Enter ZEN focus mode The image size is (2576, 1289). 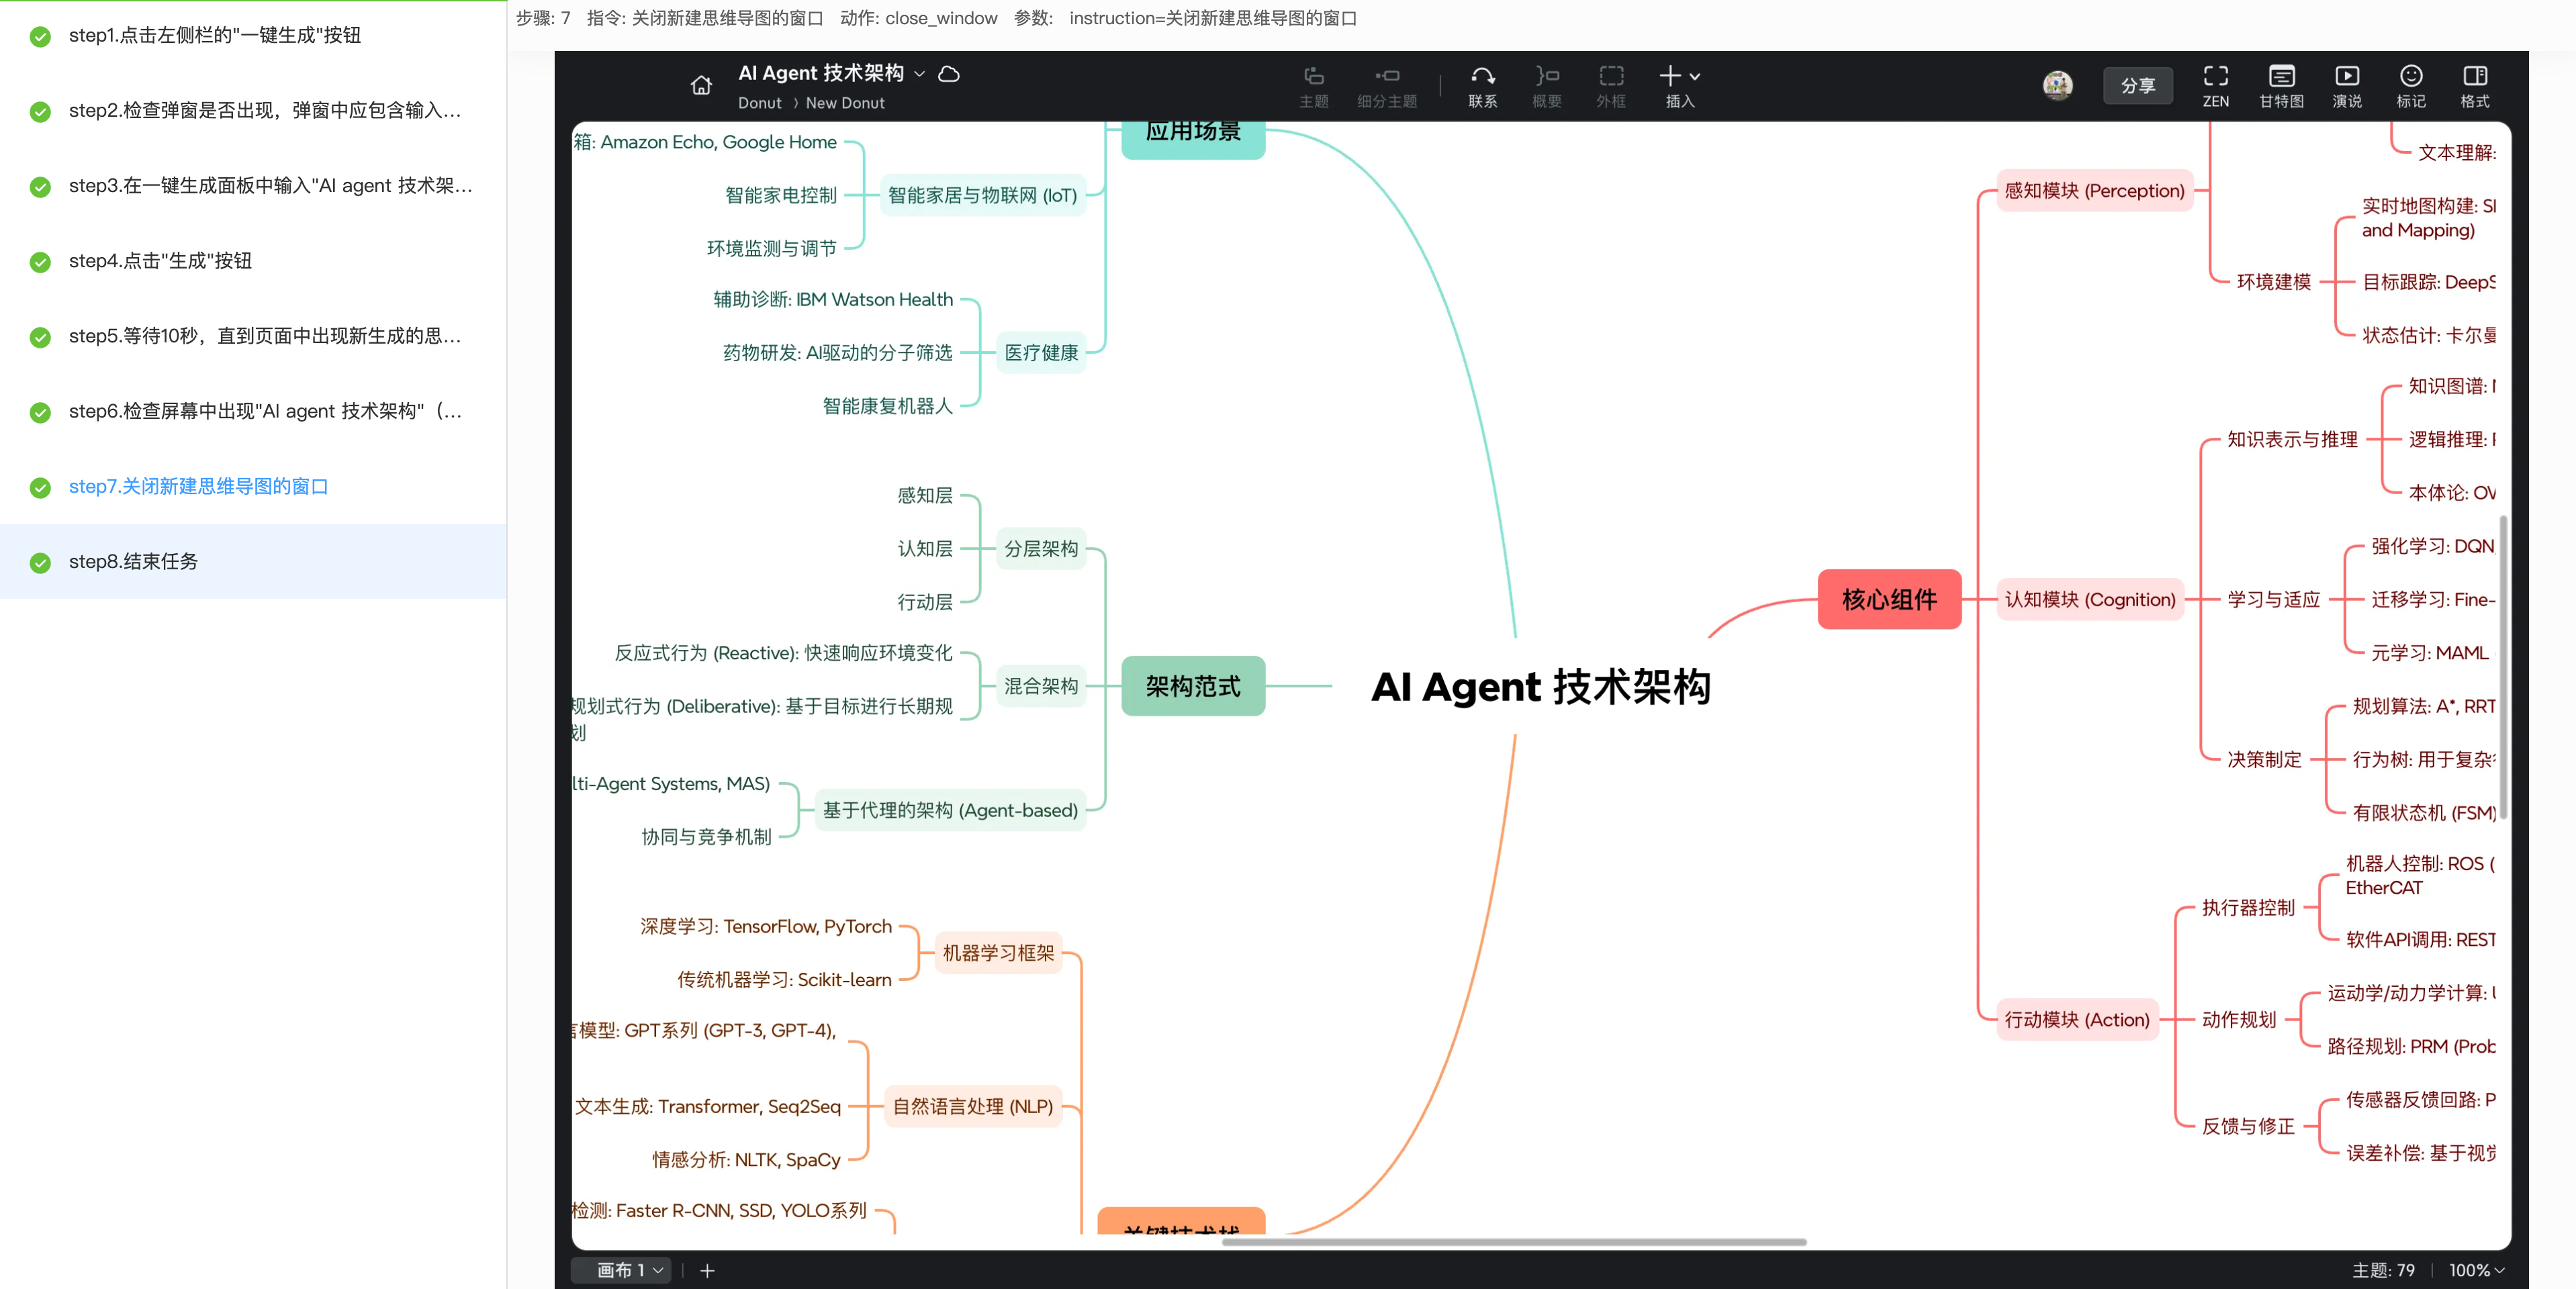(2216, 86)
